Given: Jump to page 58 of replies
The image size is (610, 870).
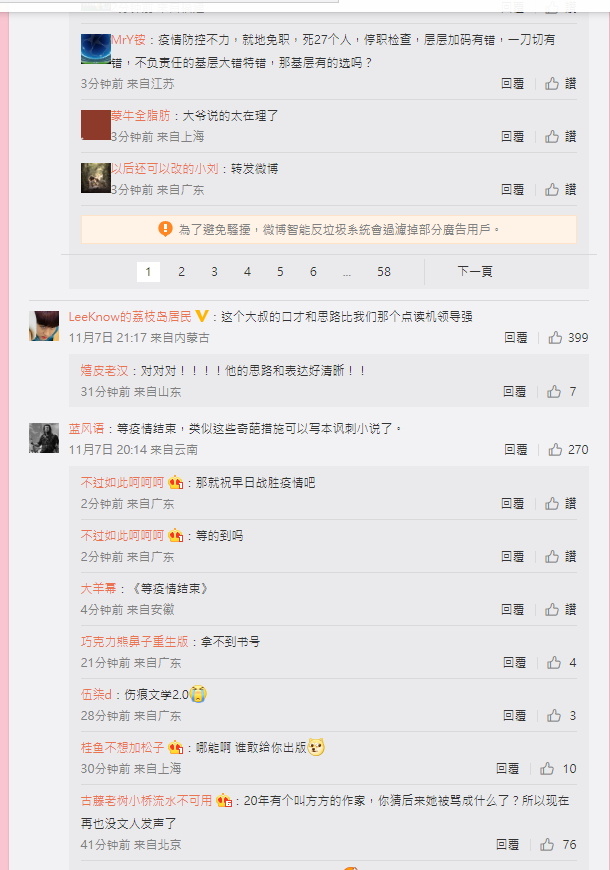Looking at the screenshot, I should click(x=384, y=272).
